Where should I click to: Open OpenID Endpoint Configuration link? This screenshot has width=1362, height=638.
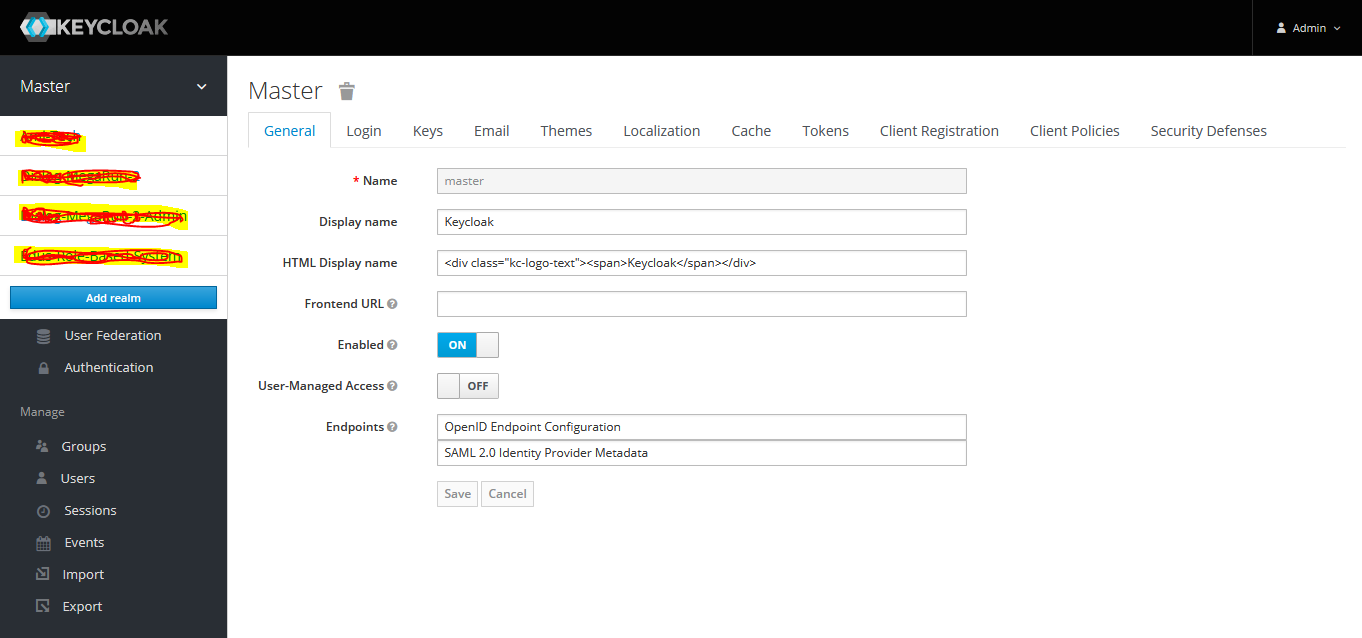point(702,427)
